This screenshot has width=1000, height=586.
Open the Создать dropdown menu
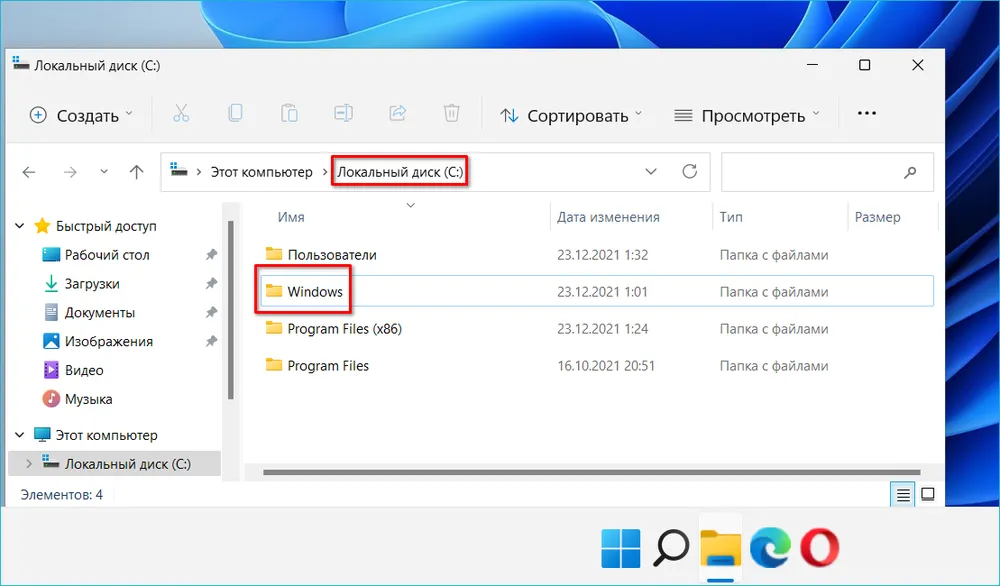click(81, 115)
